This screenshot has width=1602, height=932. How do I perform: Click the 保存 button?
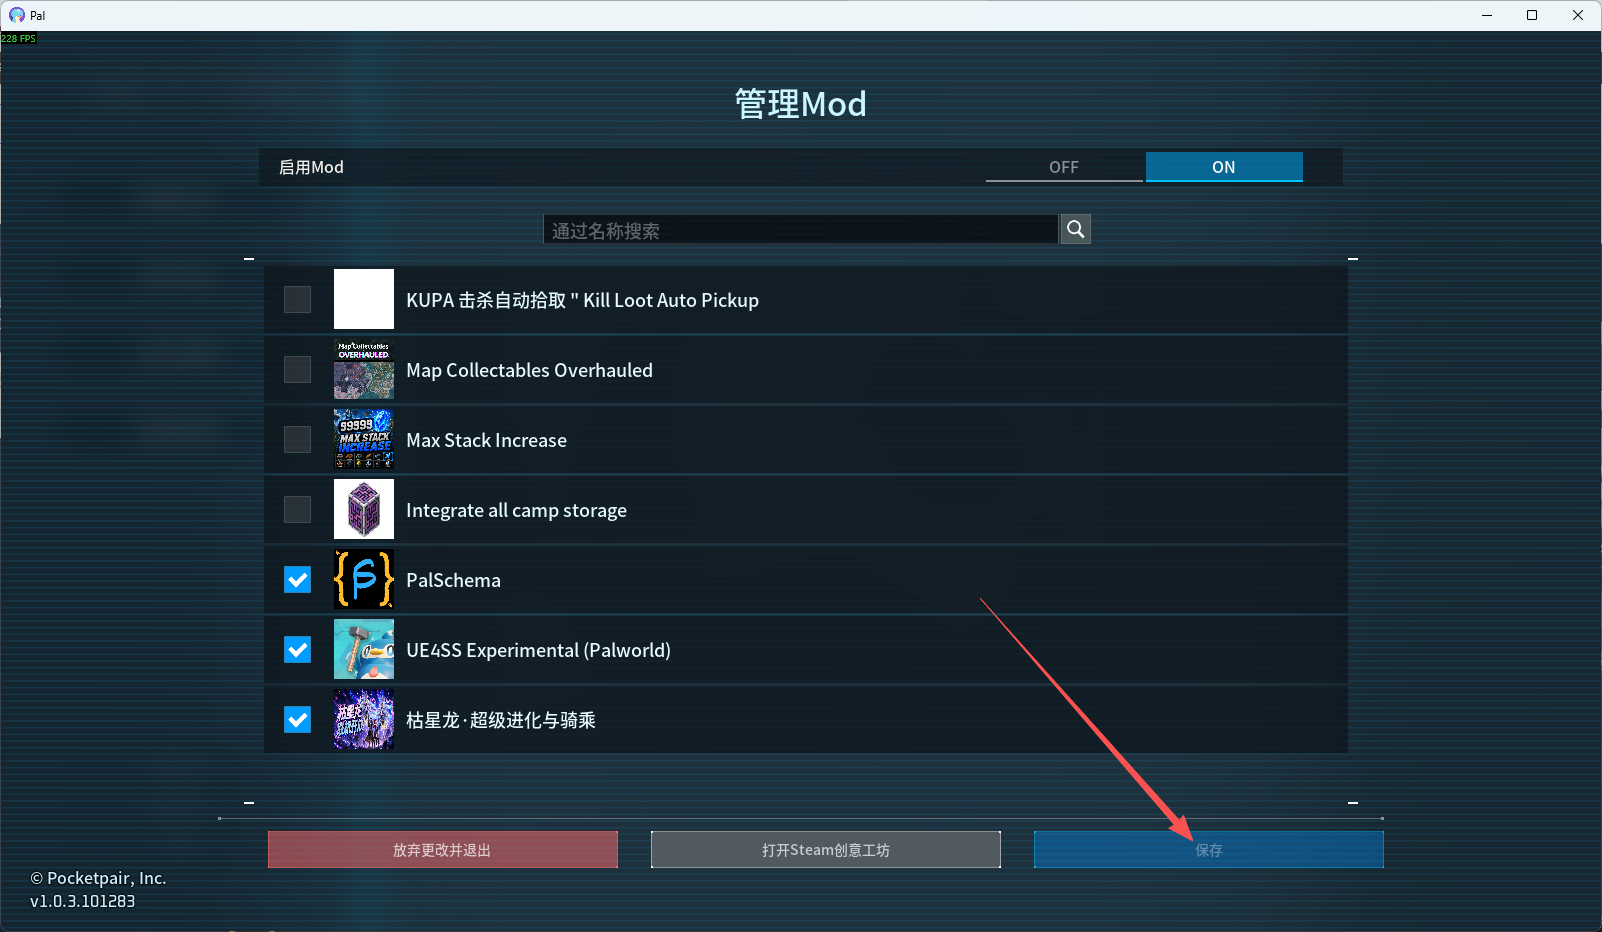coord(1209,850)
